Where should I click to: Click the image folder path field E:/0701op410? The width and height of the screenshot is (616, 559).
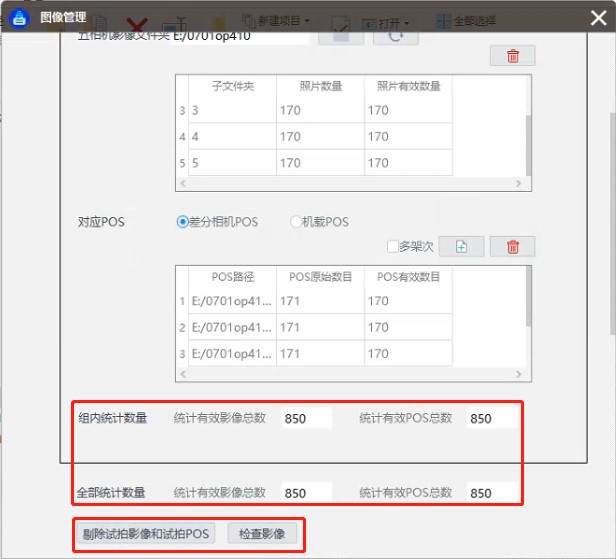click(x=240, y=37)
